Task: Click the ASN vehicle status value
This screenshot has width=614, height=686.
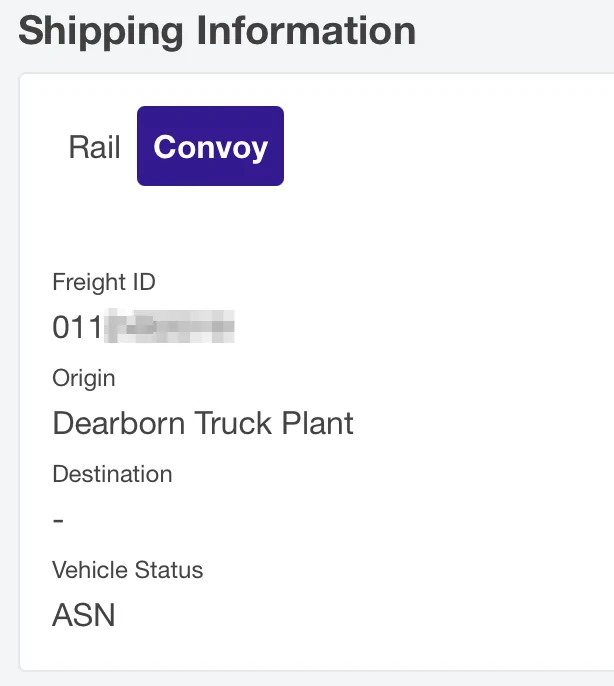Action: 84,614
